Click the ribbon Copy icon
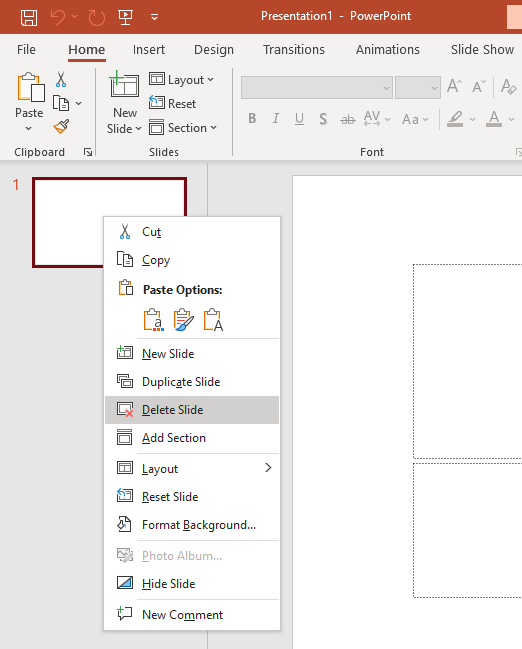This screenshot has width=522, height=649. pos(61,103)
